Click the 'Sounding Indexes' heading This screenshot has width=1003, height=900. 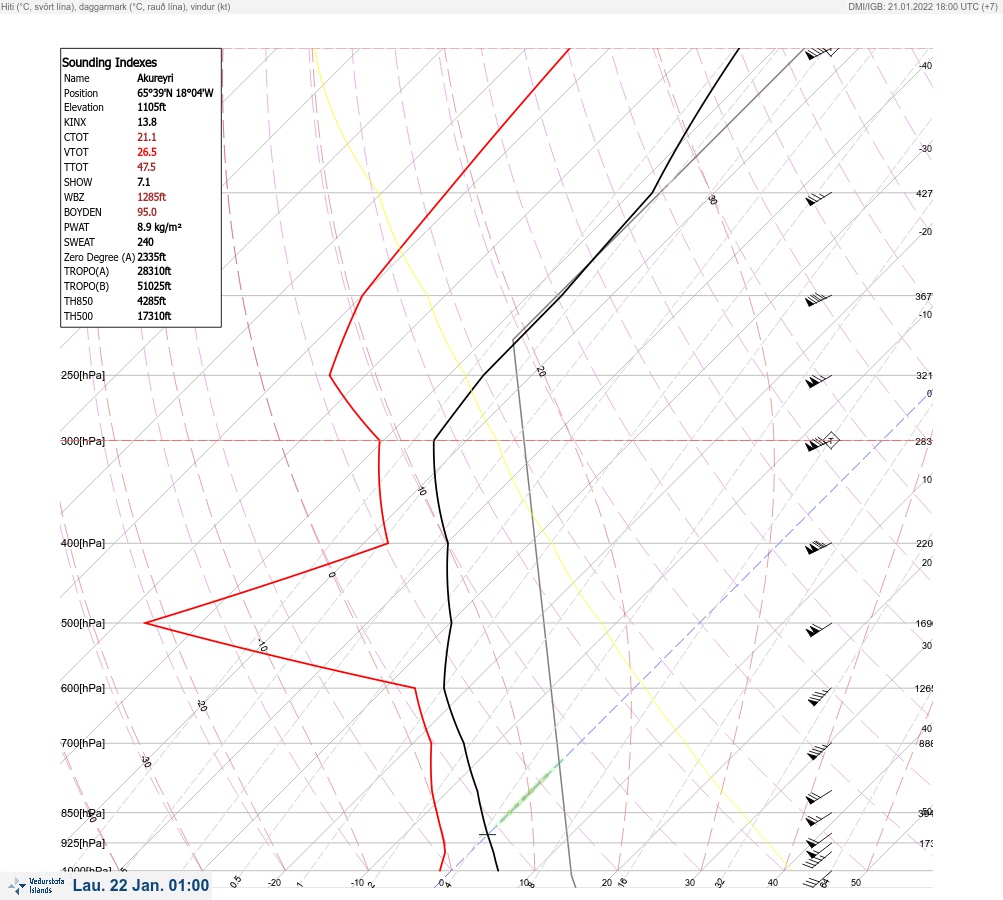click(x=109, y=63)
